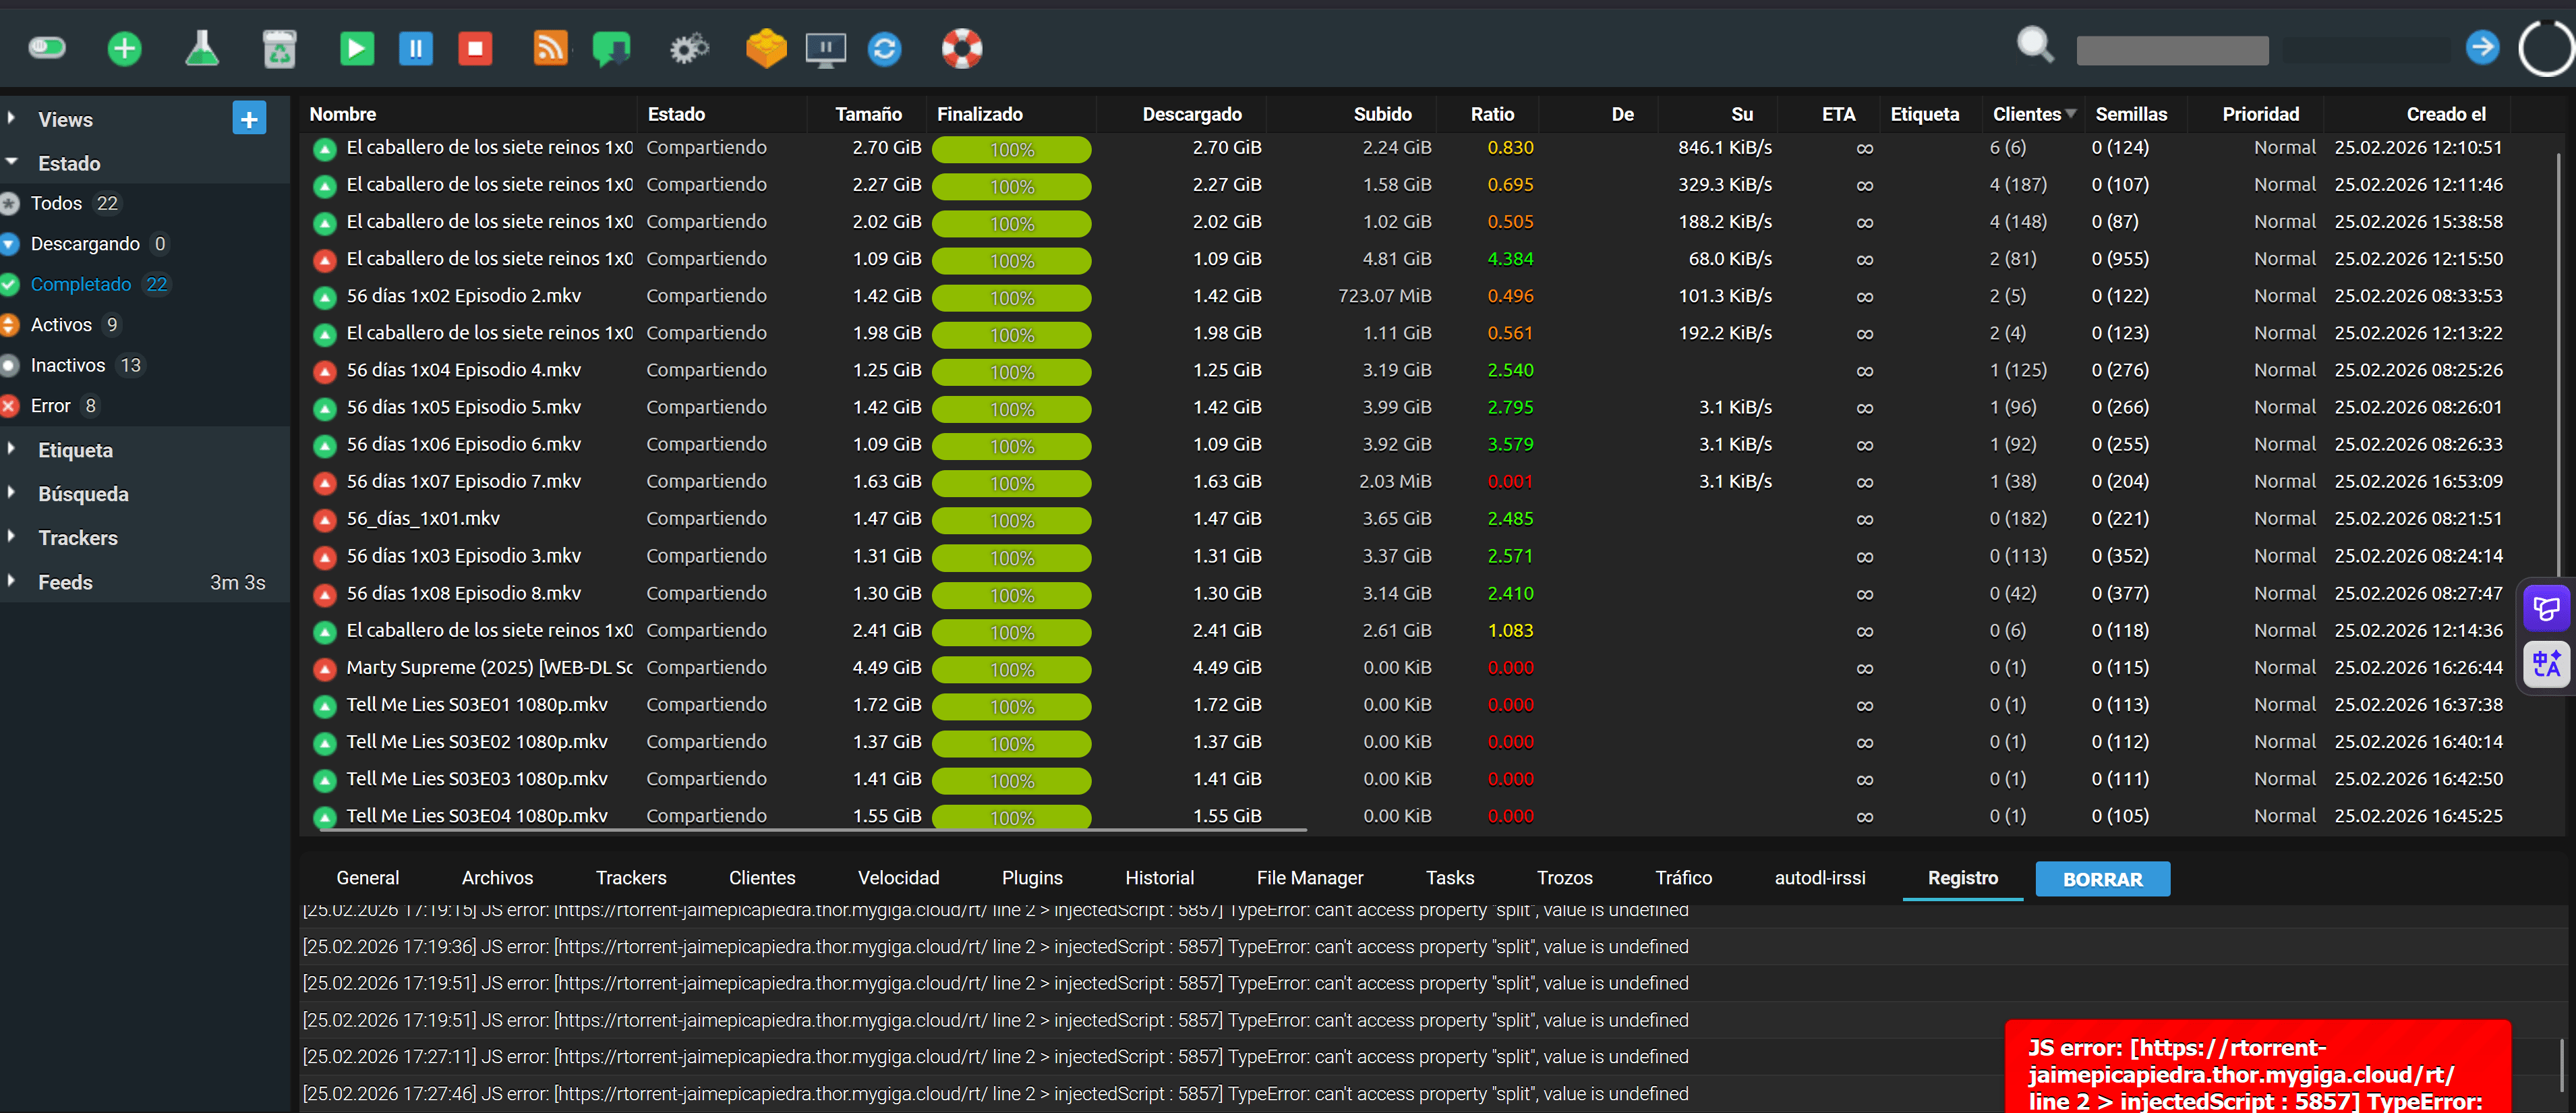
Task: Click the recycle bin Remove icon
Action: (x=279, y=48)
